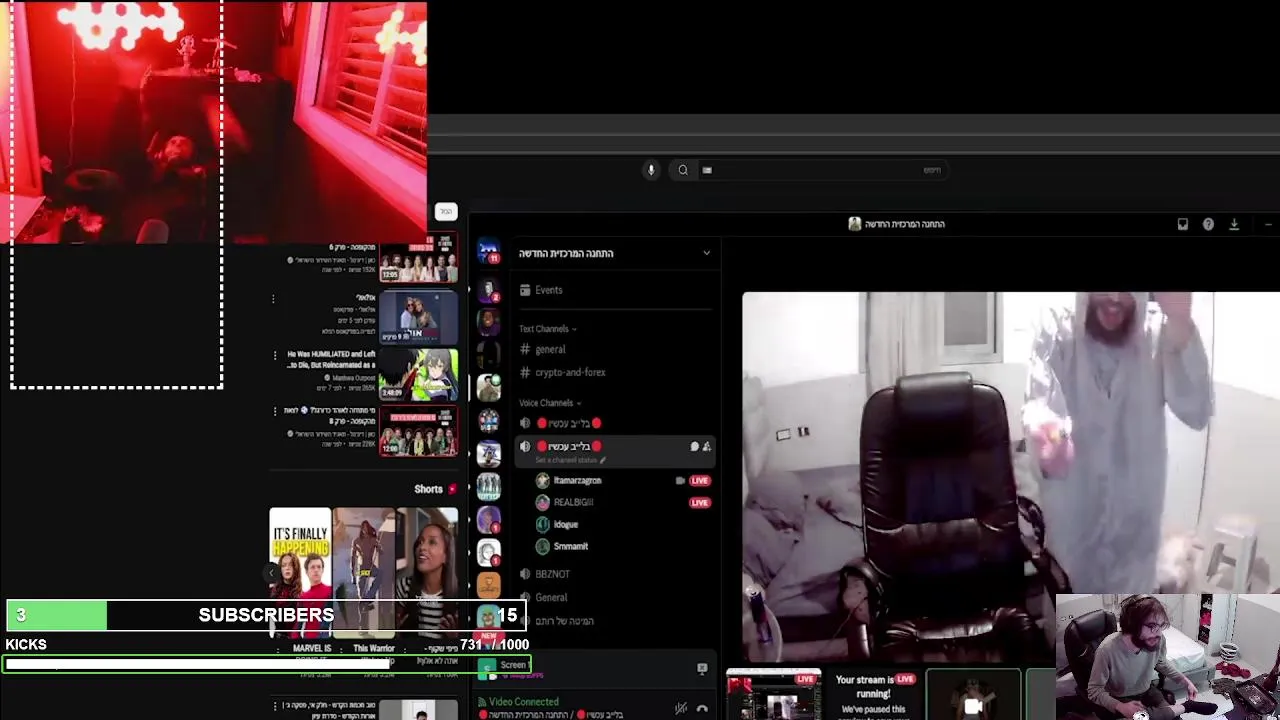Image resolution: width=1280 pixels, height=720 pixels.
Task: Click Shorts carousel previous arrow
Action: pyautogui.click(x=273, y=573)
